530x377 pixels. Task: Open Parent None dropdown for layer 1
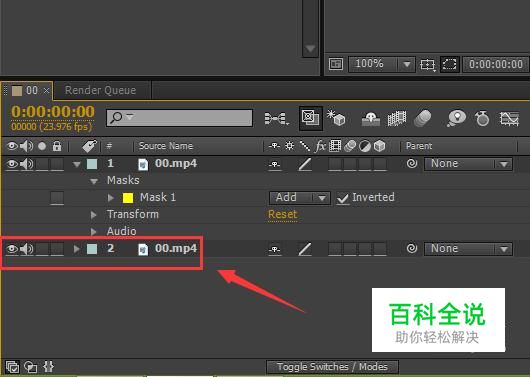point(468,164)
